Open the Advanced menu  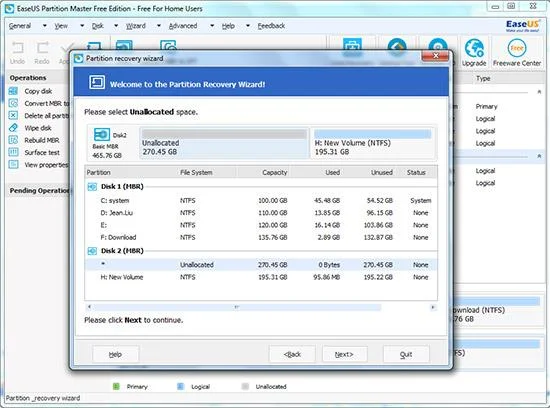183,26
